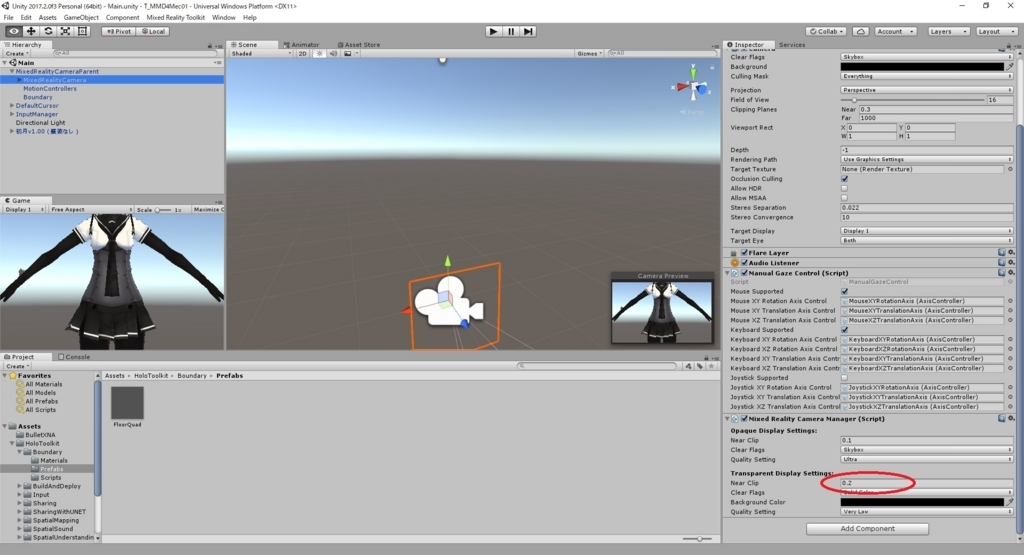Open Projection Perspective dropdown
Image resolution: width=1024 pixels, height=555 pixels.
point(926,90)
